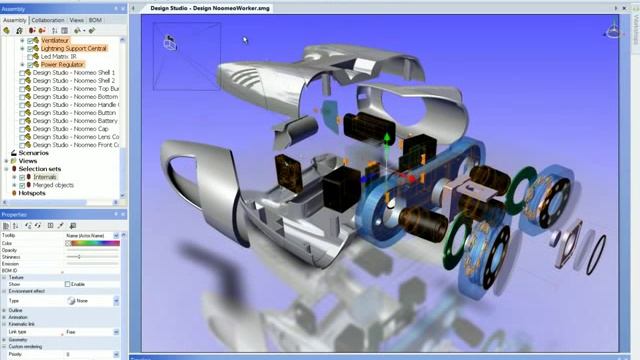
Task: Click the camera view thumbnail in viewport
Action: (x=187, y=56)
